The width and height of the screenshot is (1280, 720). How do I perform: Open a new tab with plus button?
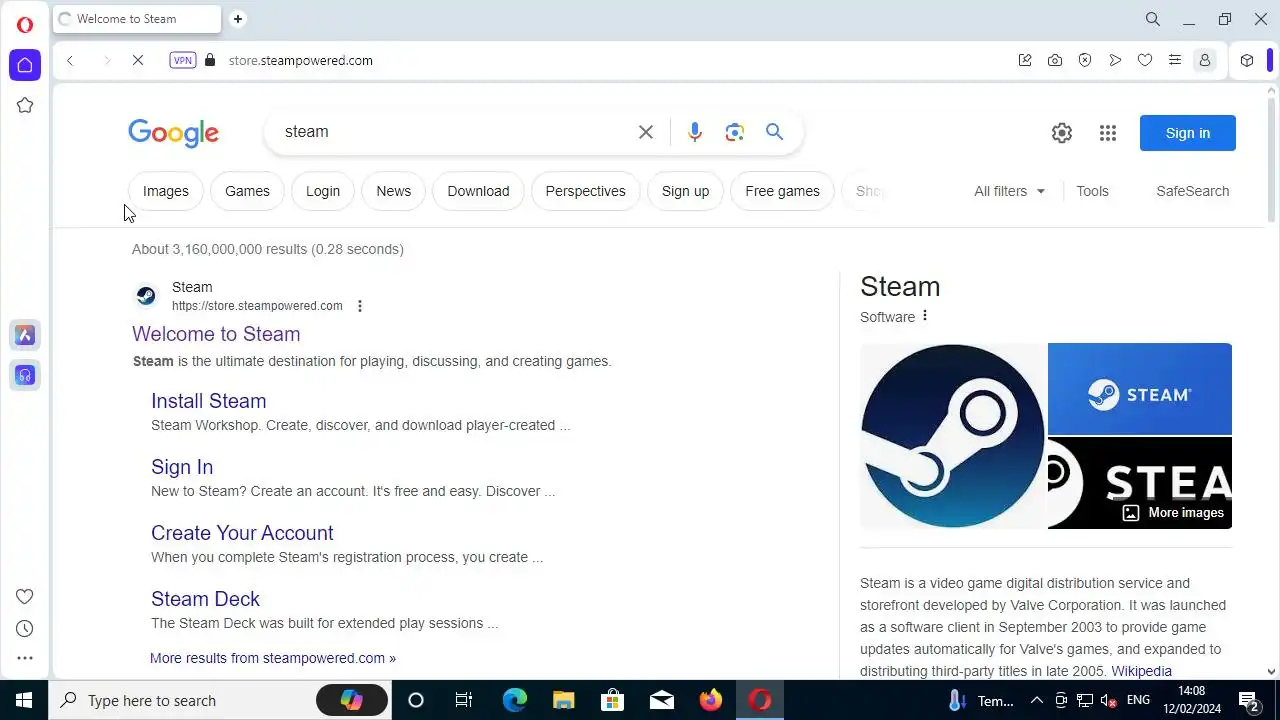[x=238, y=19]
